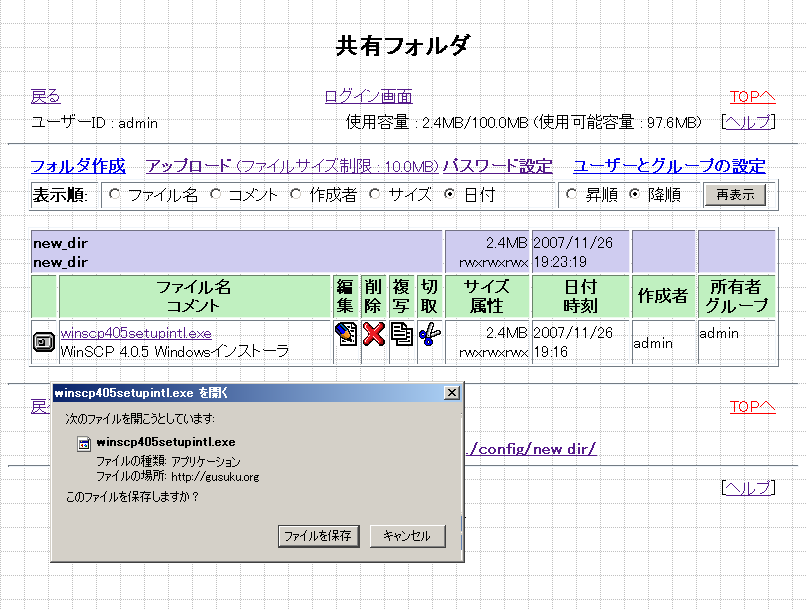
Task: Click the scissors cut icon
Action: [429, 334]
